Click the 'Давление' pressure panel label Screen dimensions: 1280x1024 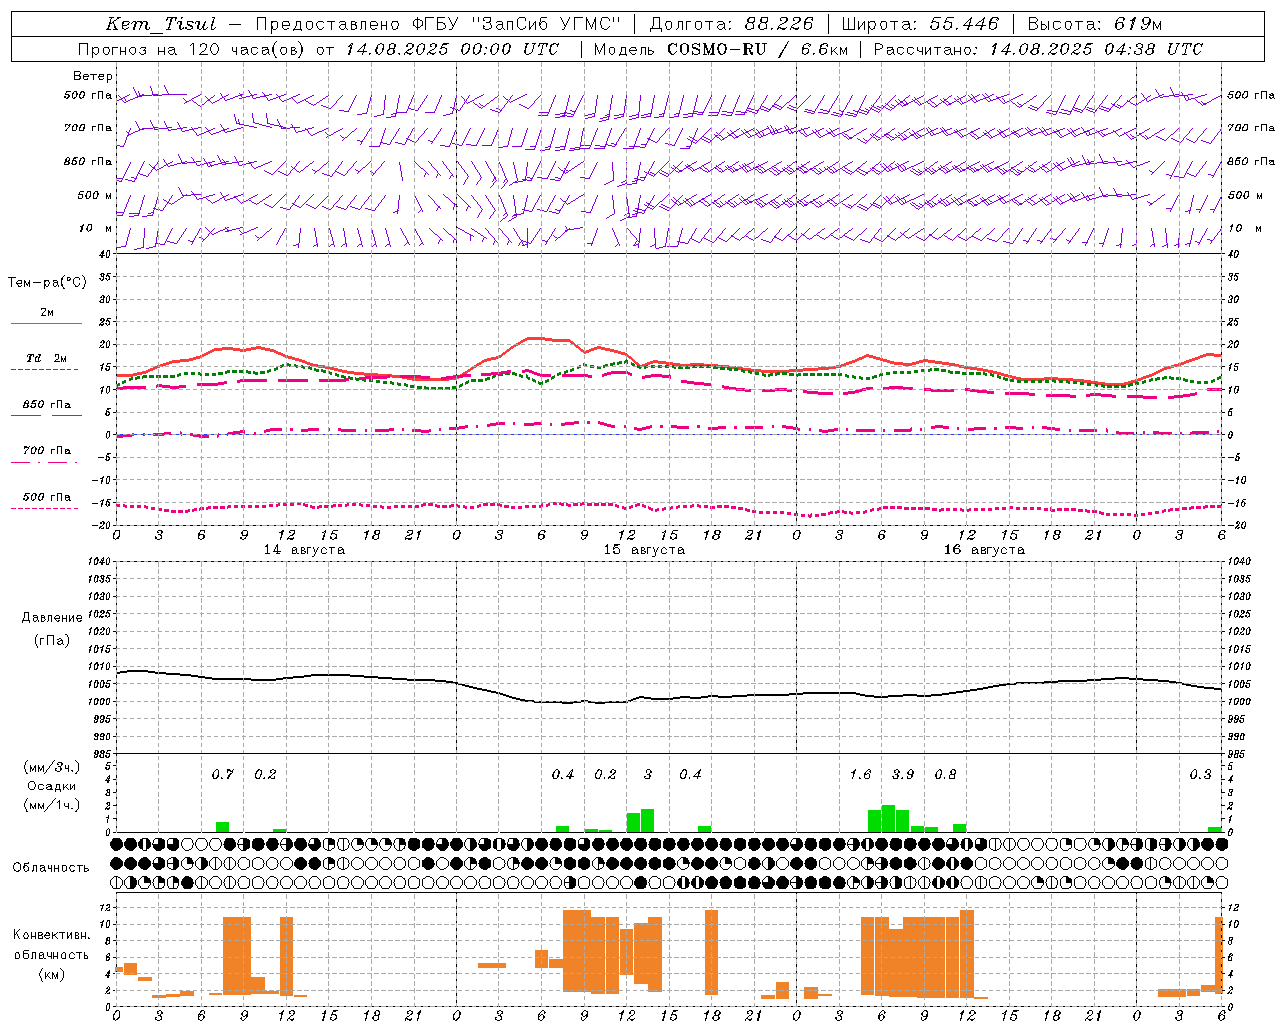52,617
